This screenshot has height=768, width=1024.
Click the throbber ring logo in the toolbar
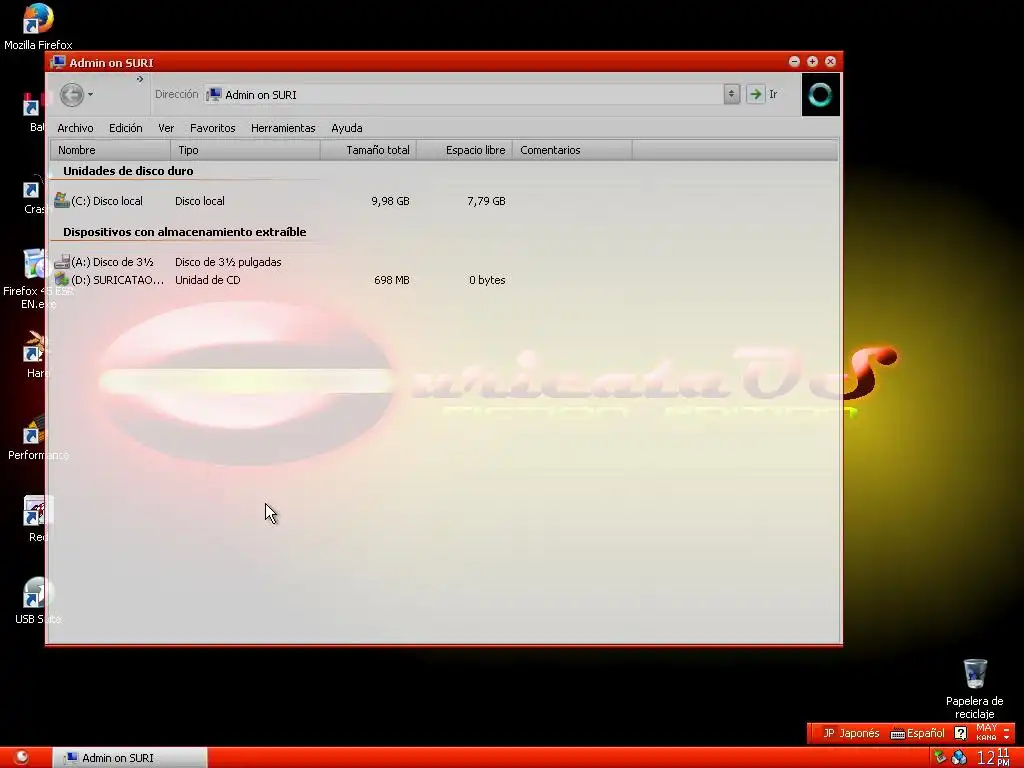(820, 95)
